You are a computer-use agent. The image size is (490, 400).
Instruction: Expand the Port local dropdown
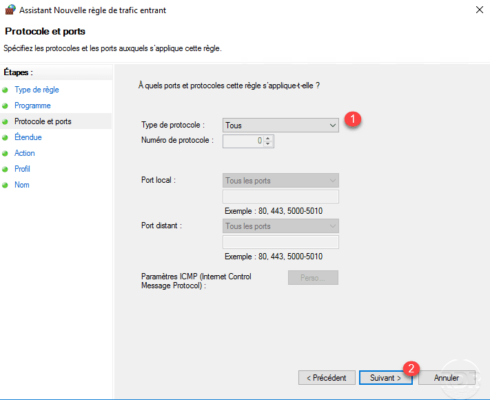pos(280,181)
